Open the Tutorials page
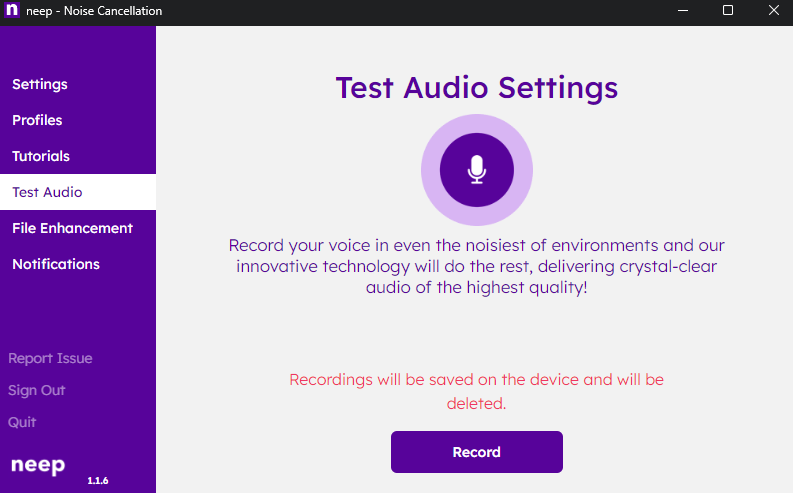The height and width of the screenshot is (493, 793). (41, 156)
